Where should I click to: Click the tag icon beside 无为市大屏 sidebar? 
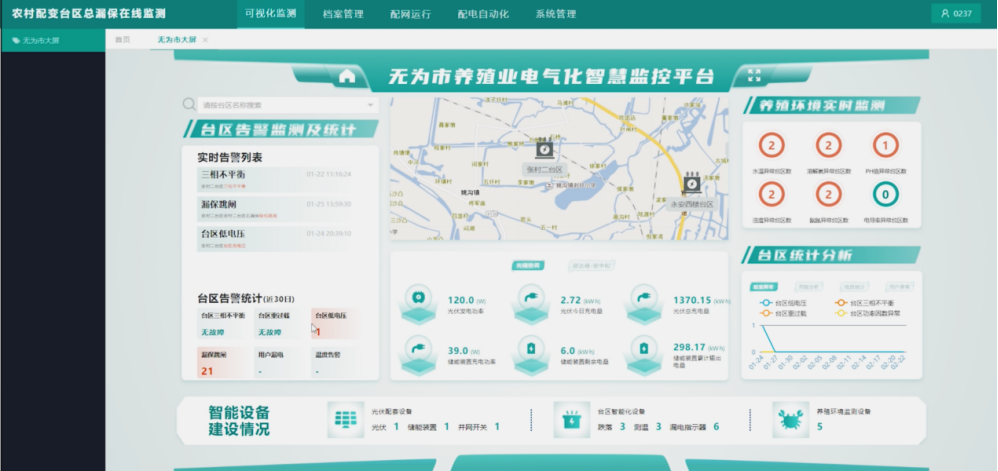pyautogui.click(x=16, y=40)
